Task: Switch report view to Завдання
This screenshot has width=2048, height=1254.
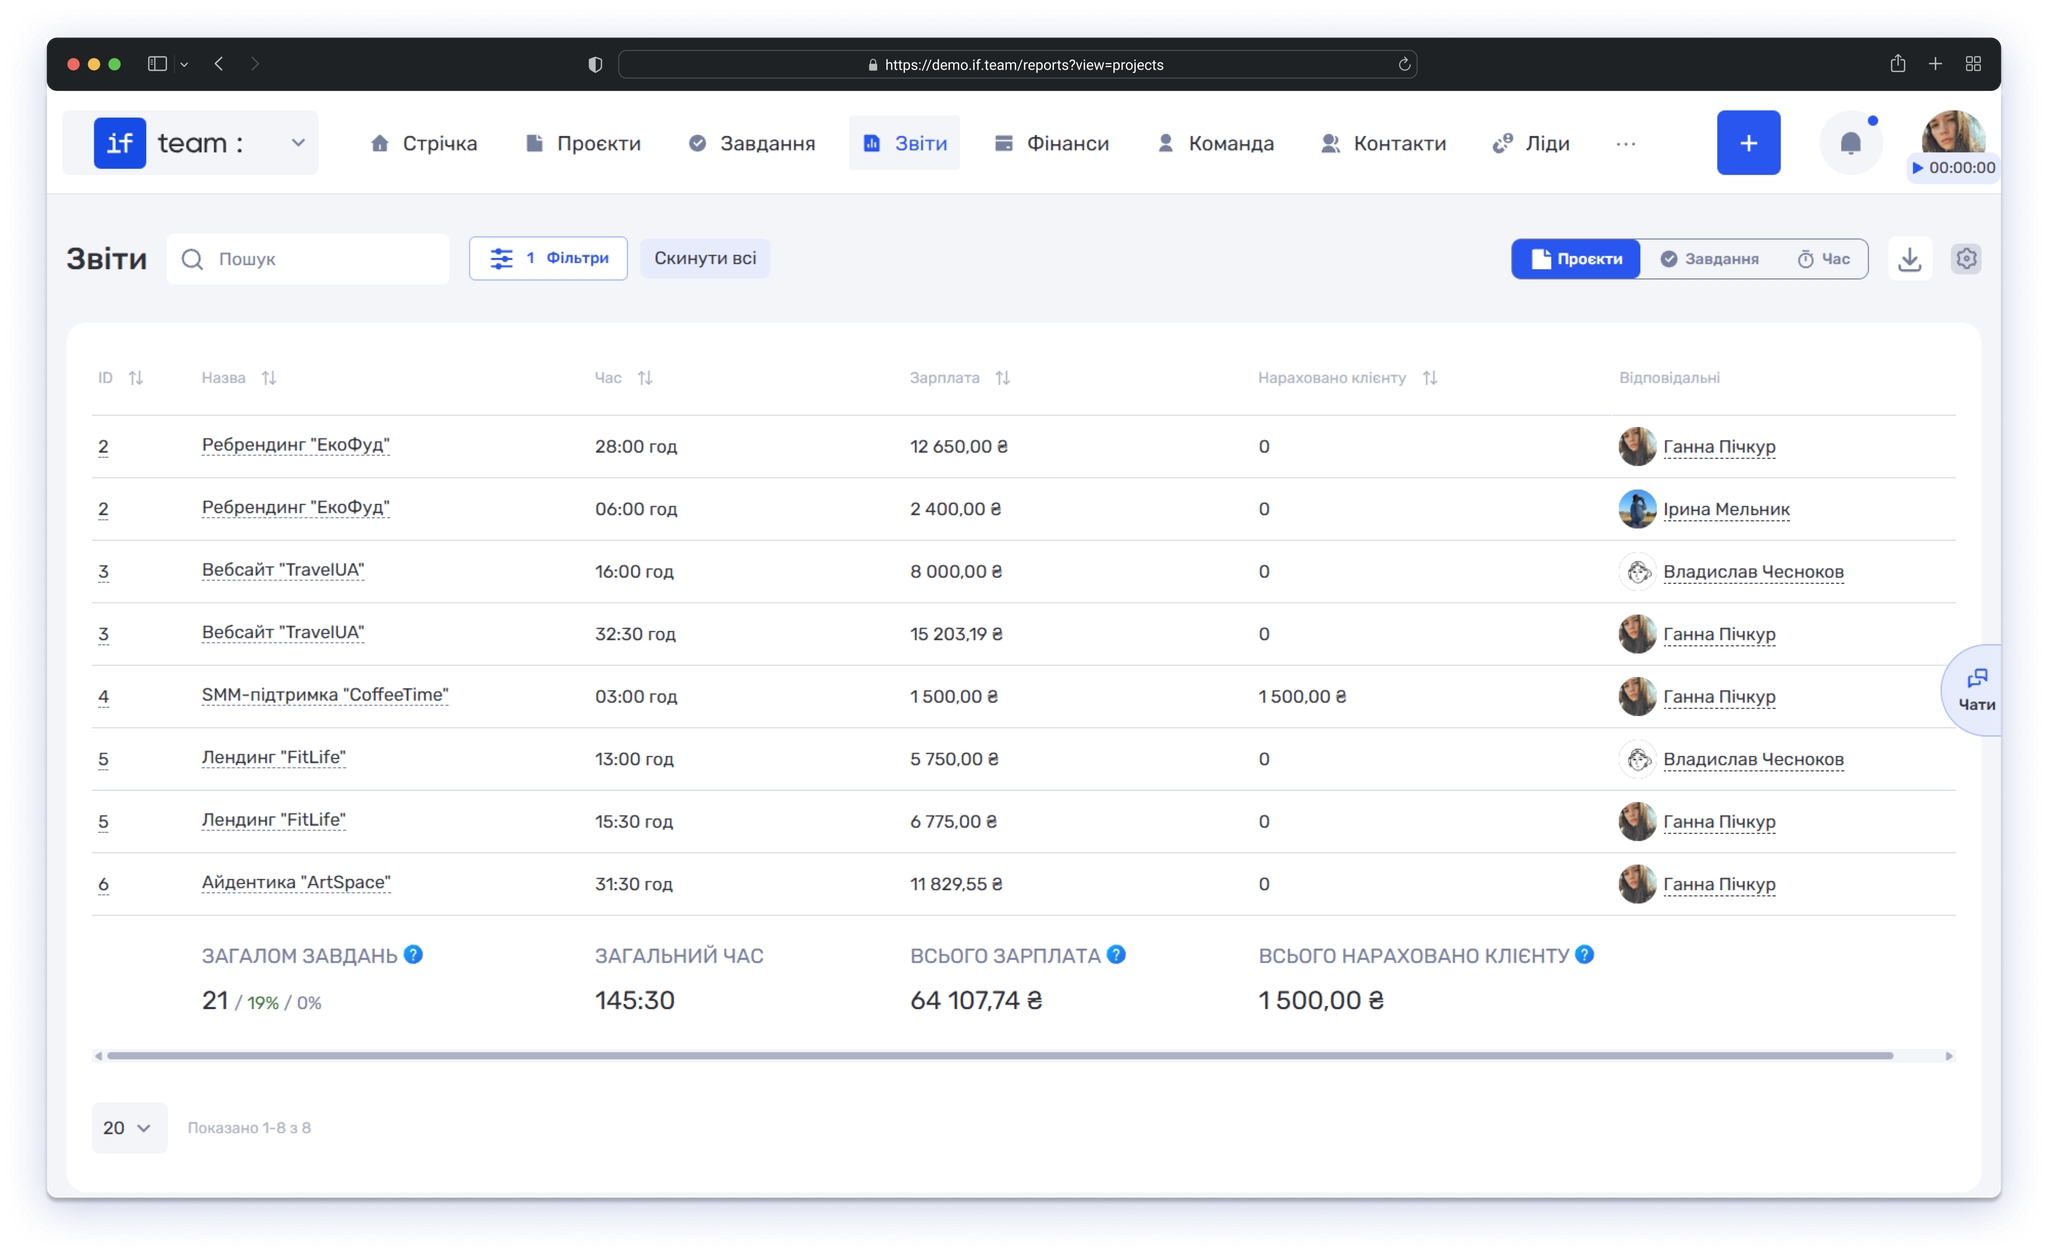Action: click(x=1709, y=259)
